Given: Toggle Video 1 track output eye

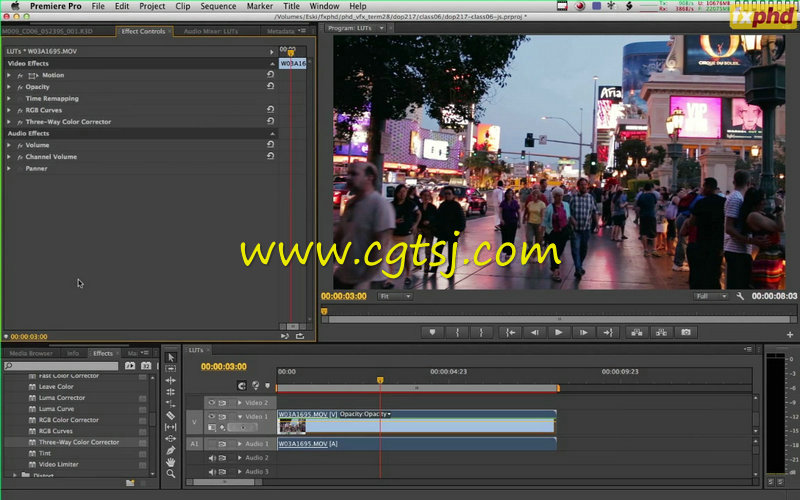Looking at the screenshot, I should point(211,416).
